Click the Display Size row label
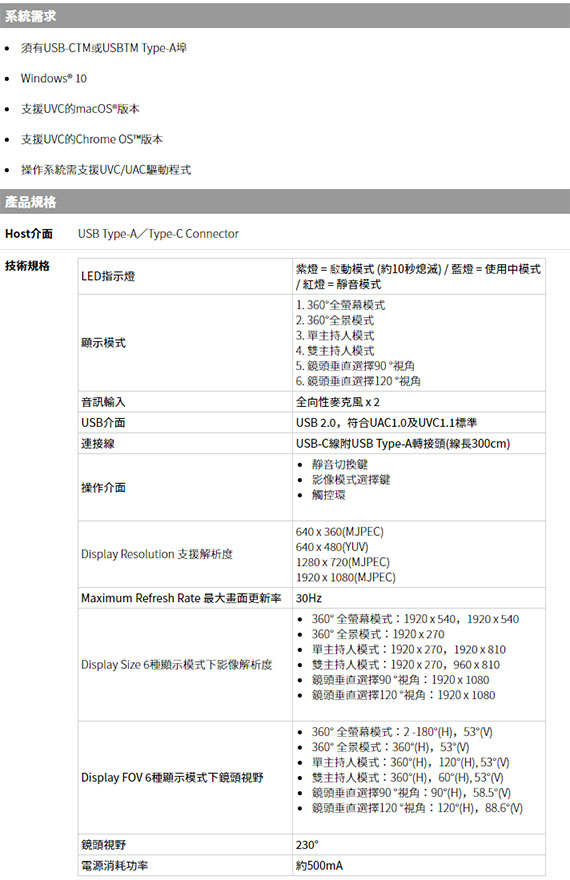 (177, 664)
